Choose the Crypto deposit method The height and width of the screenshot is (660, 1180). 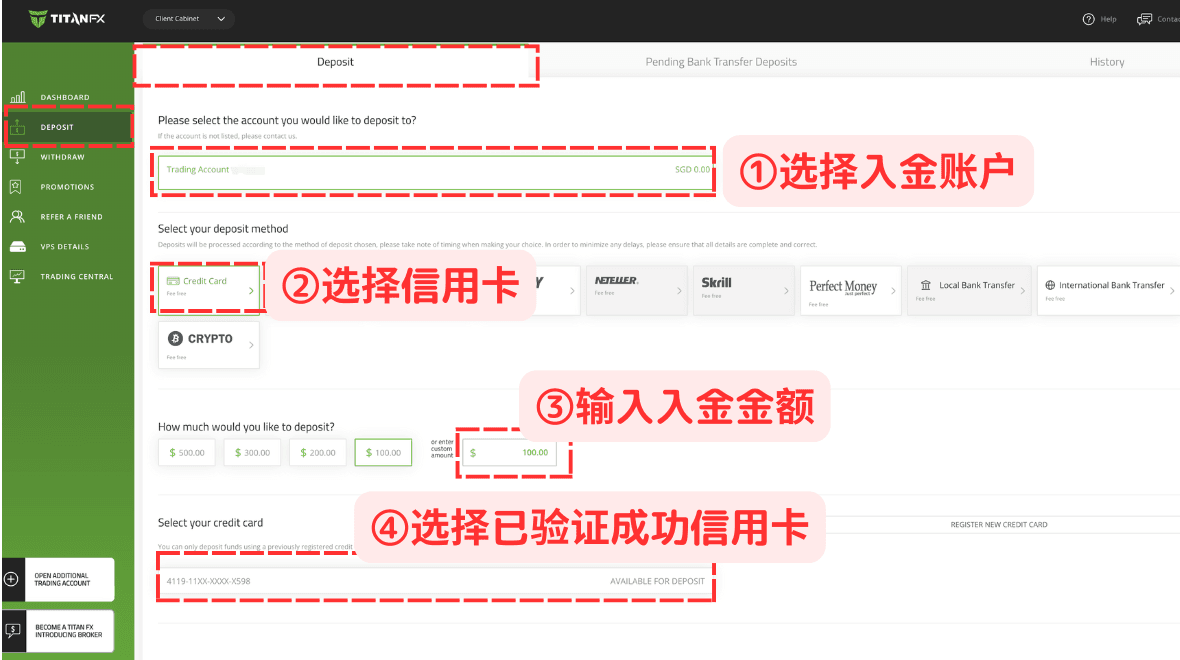(208, 344)
